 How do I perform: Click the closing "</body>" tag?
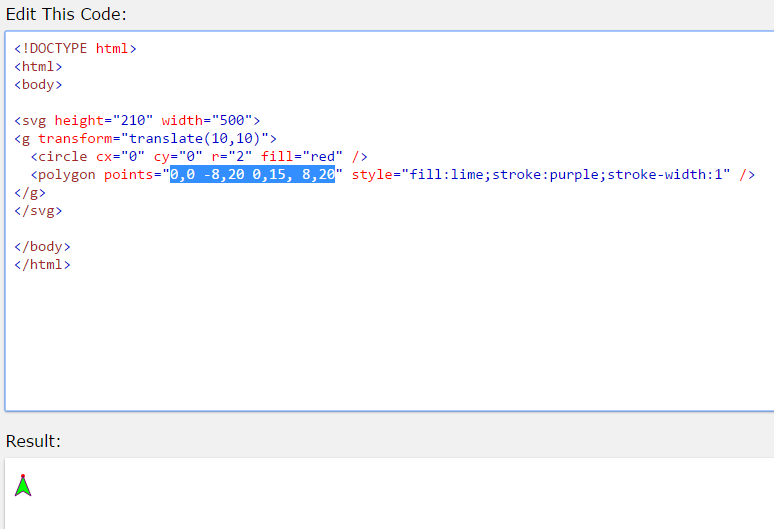[x=42, y=246]
